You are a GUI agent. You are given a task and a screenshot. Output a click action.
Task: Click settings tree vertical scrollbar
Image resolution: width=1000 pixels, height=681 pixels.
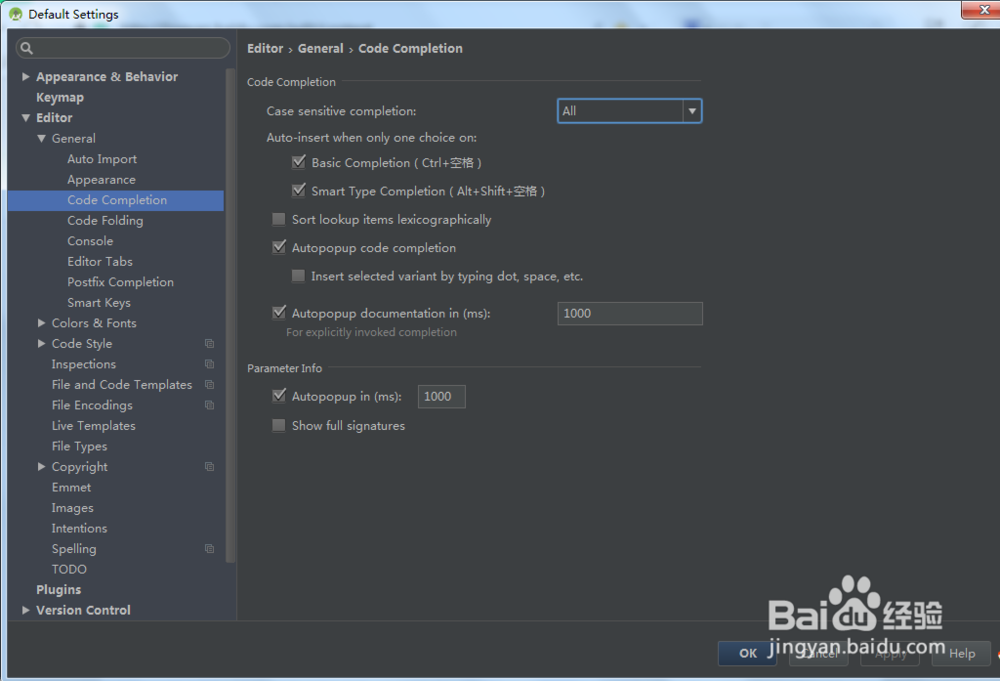230,316
